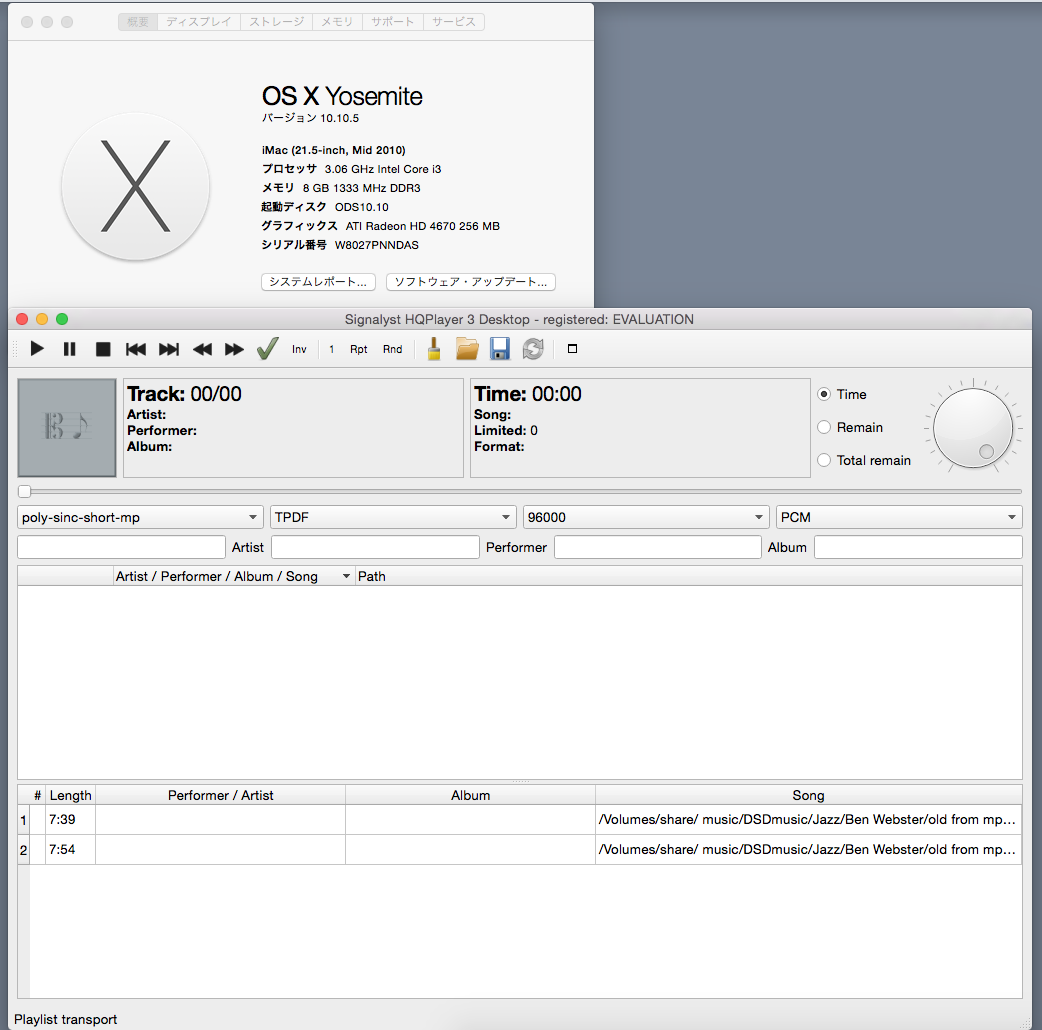Click the volume knob dial
The height and width of the screenshot is (1030, 1042).
coord(973,428)
